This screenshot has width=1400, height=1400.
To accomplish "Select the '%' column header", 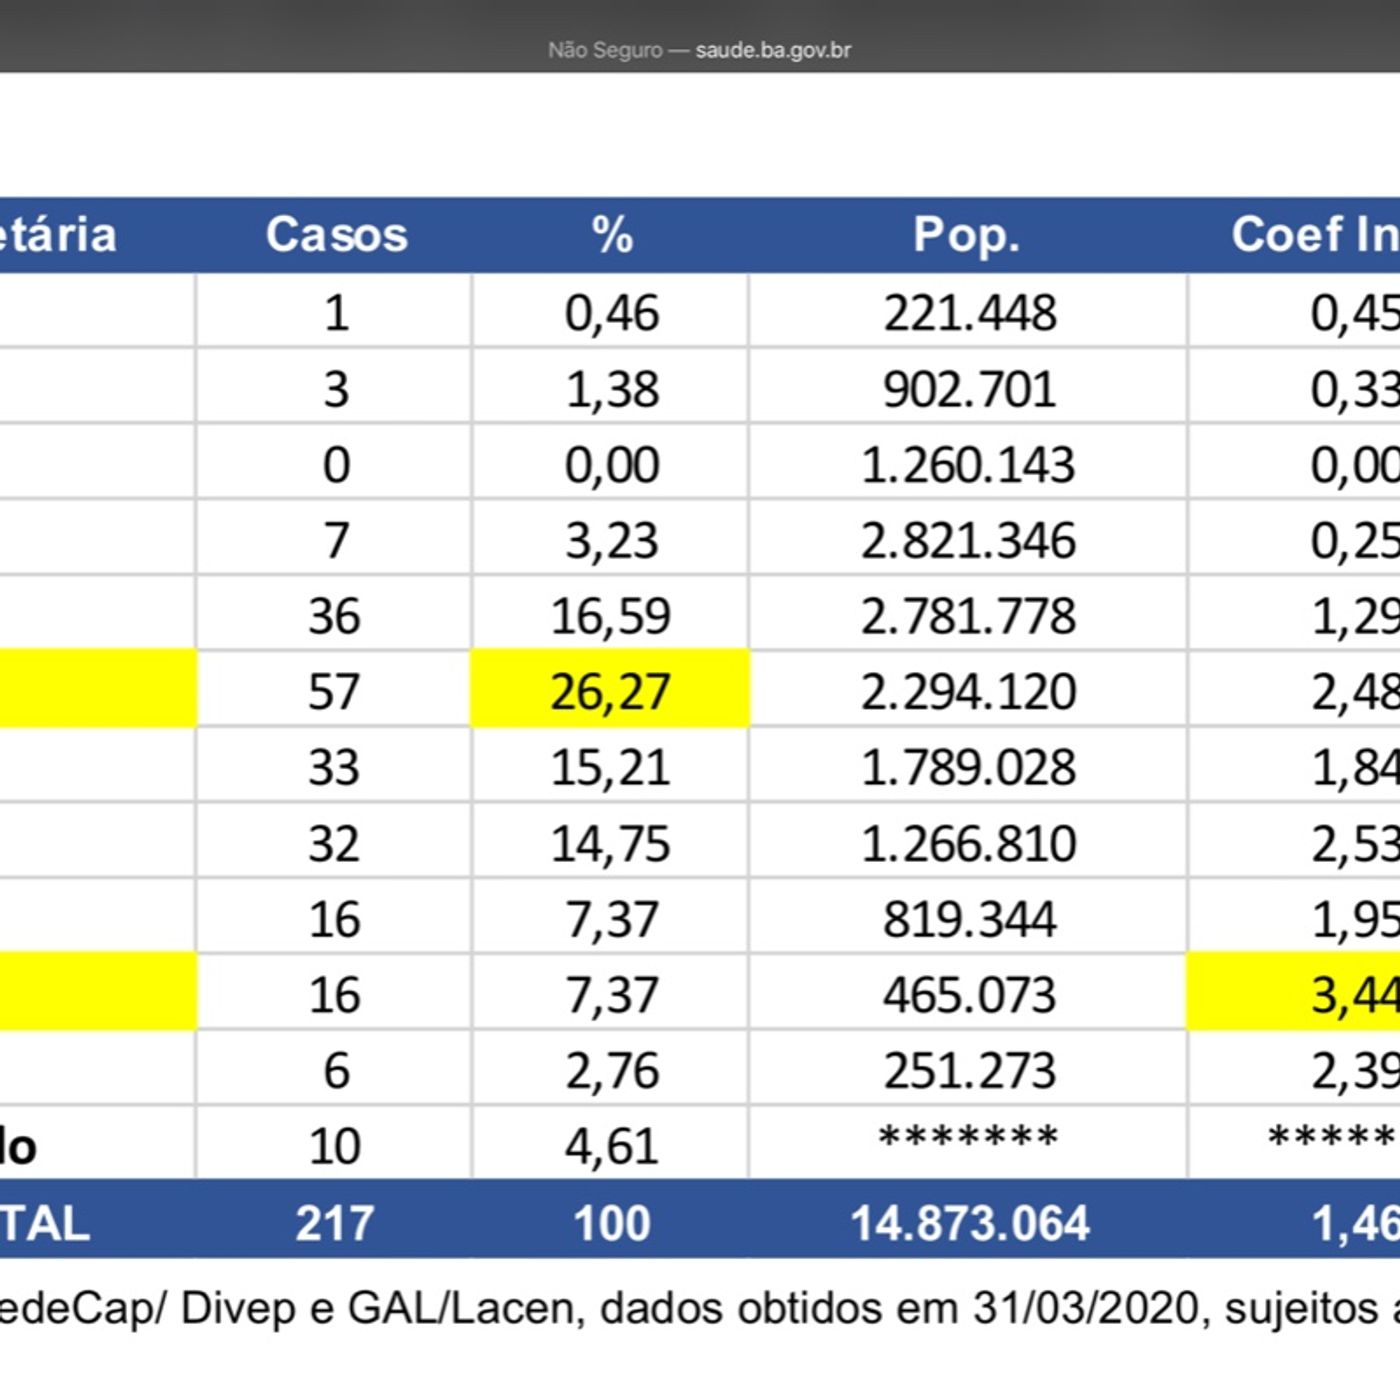I will click(x=611, y=235).
